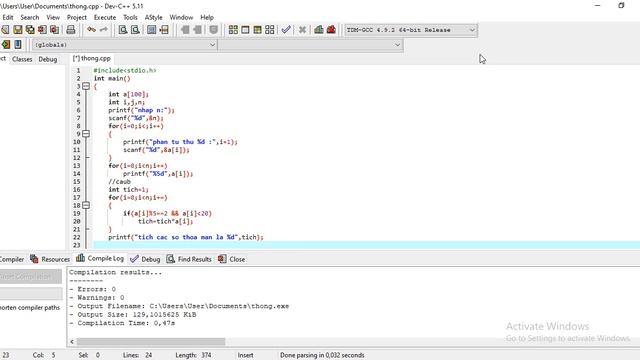The width and height of the screenshot is (640, 360).
Task: Collapse the for-loop fold at line 9
Action: [x=86, y=134]
